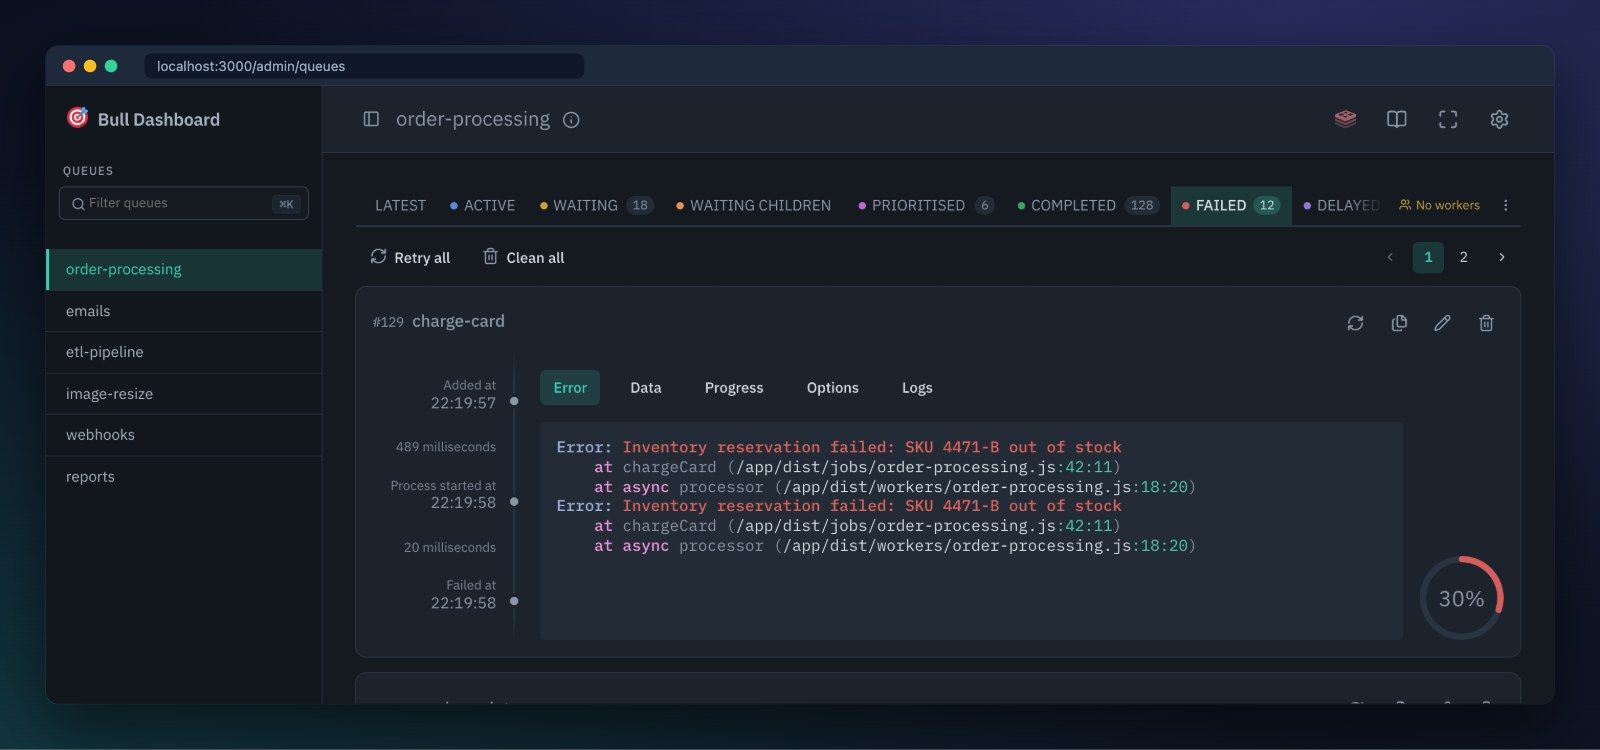This screenshot has height=750, width=1600.
Task: View the Options tab of job #129
Action: click(833, 388)
